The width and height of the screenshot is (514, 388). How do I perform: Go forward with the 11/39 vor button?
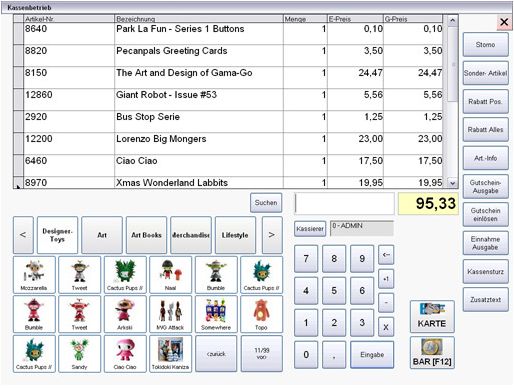click(261, 354)
